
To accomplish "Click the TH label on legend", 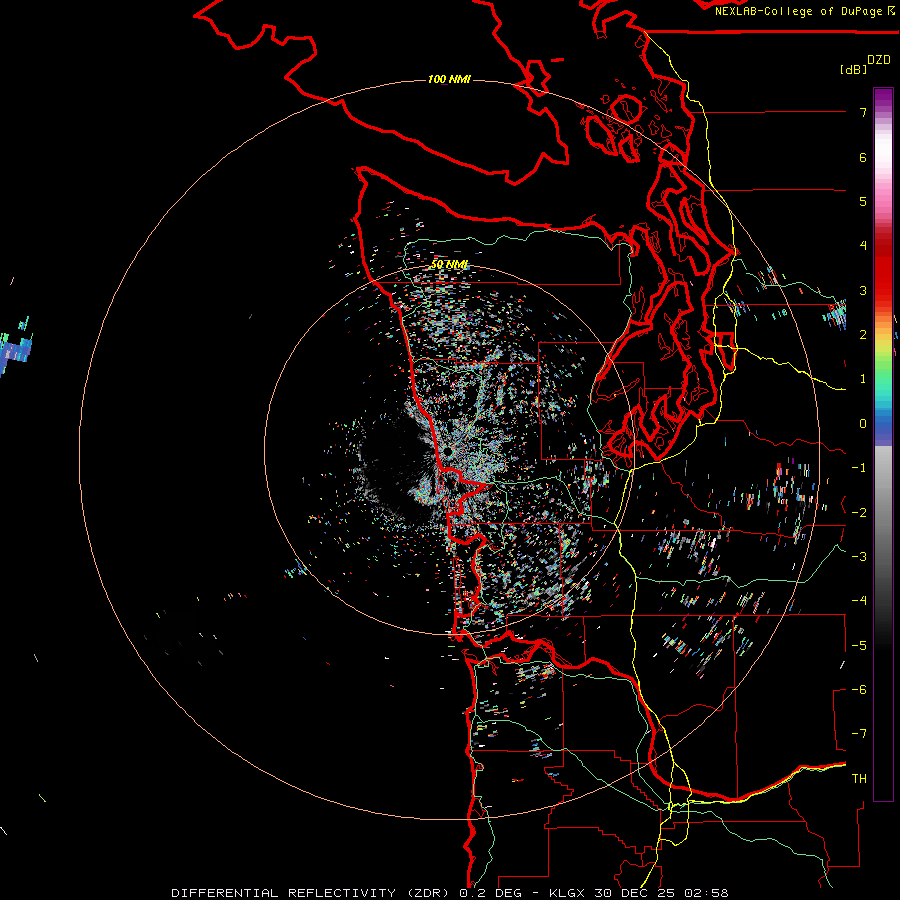I will point(859,778).
